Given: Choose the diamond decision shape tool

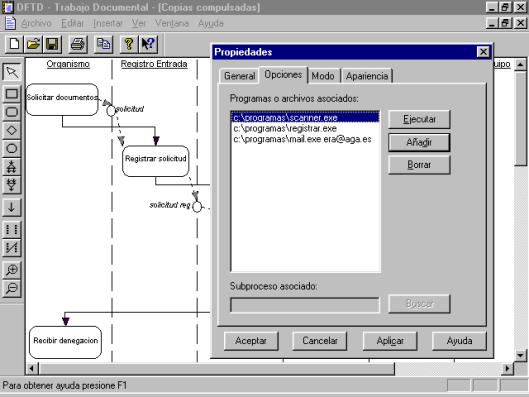Looking at the screenshot, I should [12, 130].
